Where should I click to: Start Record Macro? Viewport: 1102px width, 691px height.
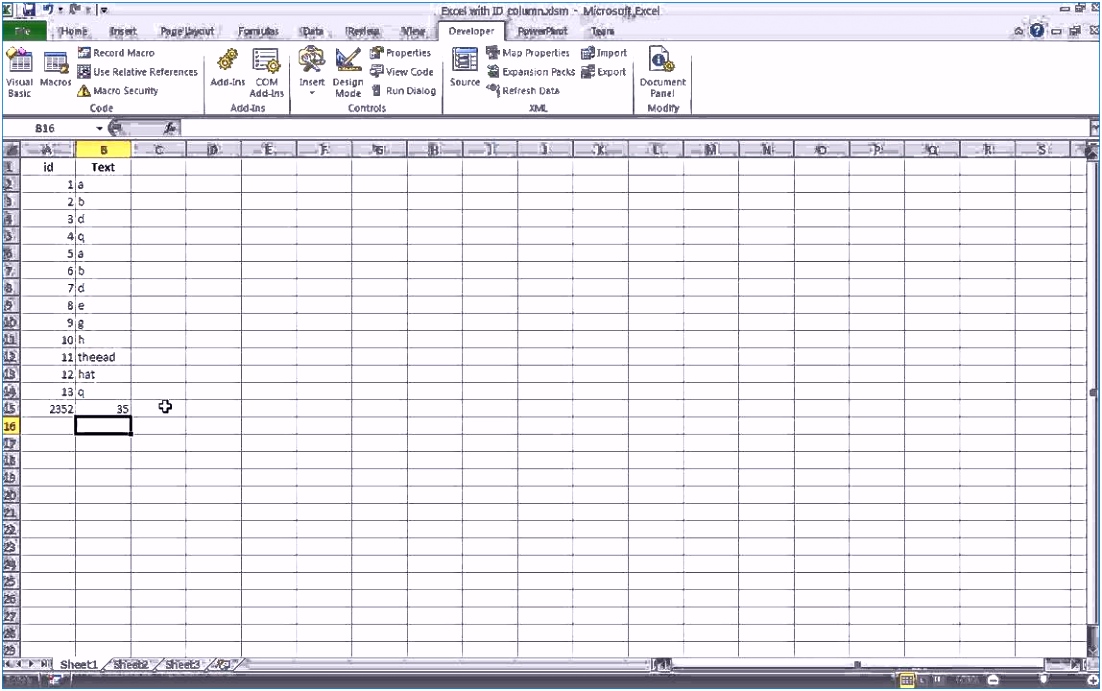116,53
